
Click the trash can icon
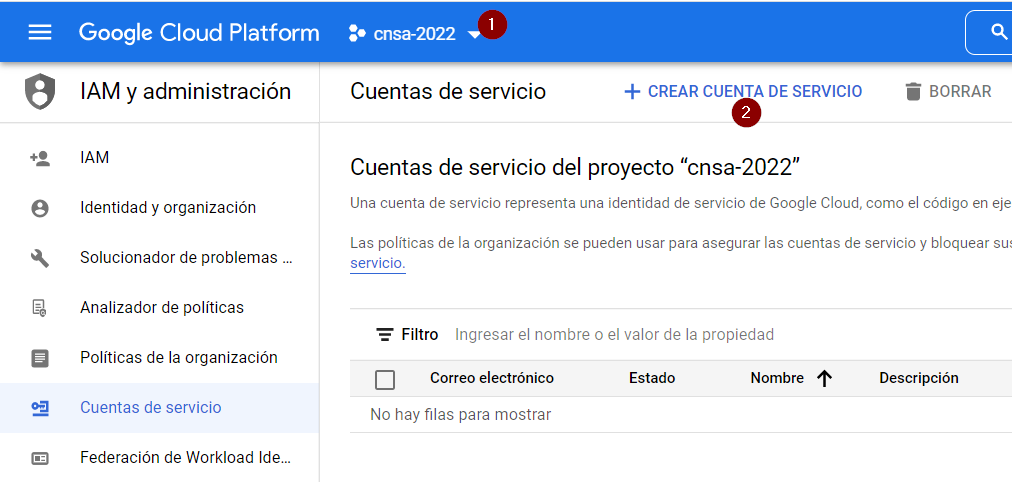click(x=913, y=92)
